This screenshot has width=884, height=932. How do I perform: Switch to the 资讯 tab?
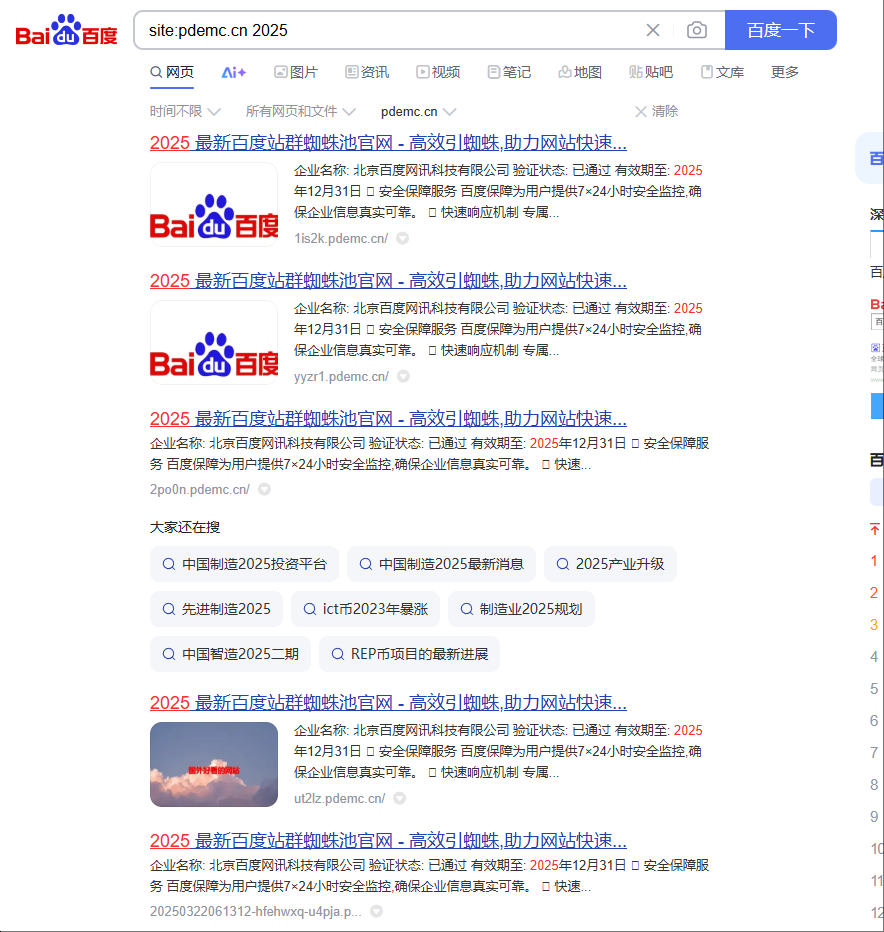point(367,73)
